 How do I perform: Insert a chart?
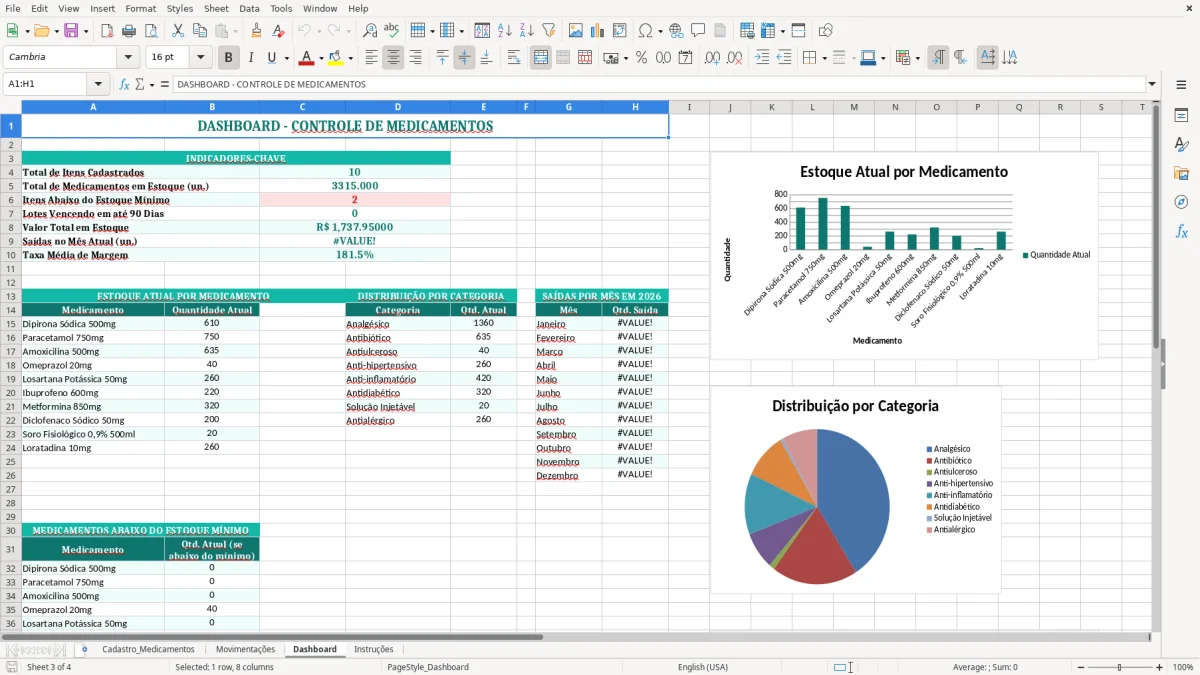tap(598, 31)
